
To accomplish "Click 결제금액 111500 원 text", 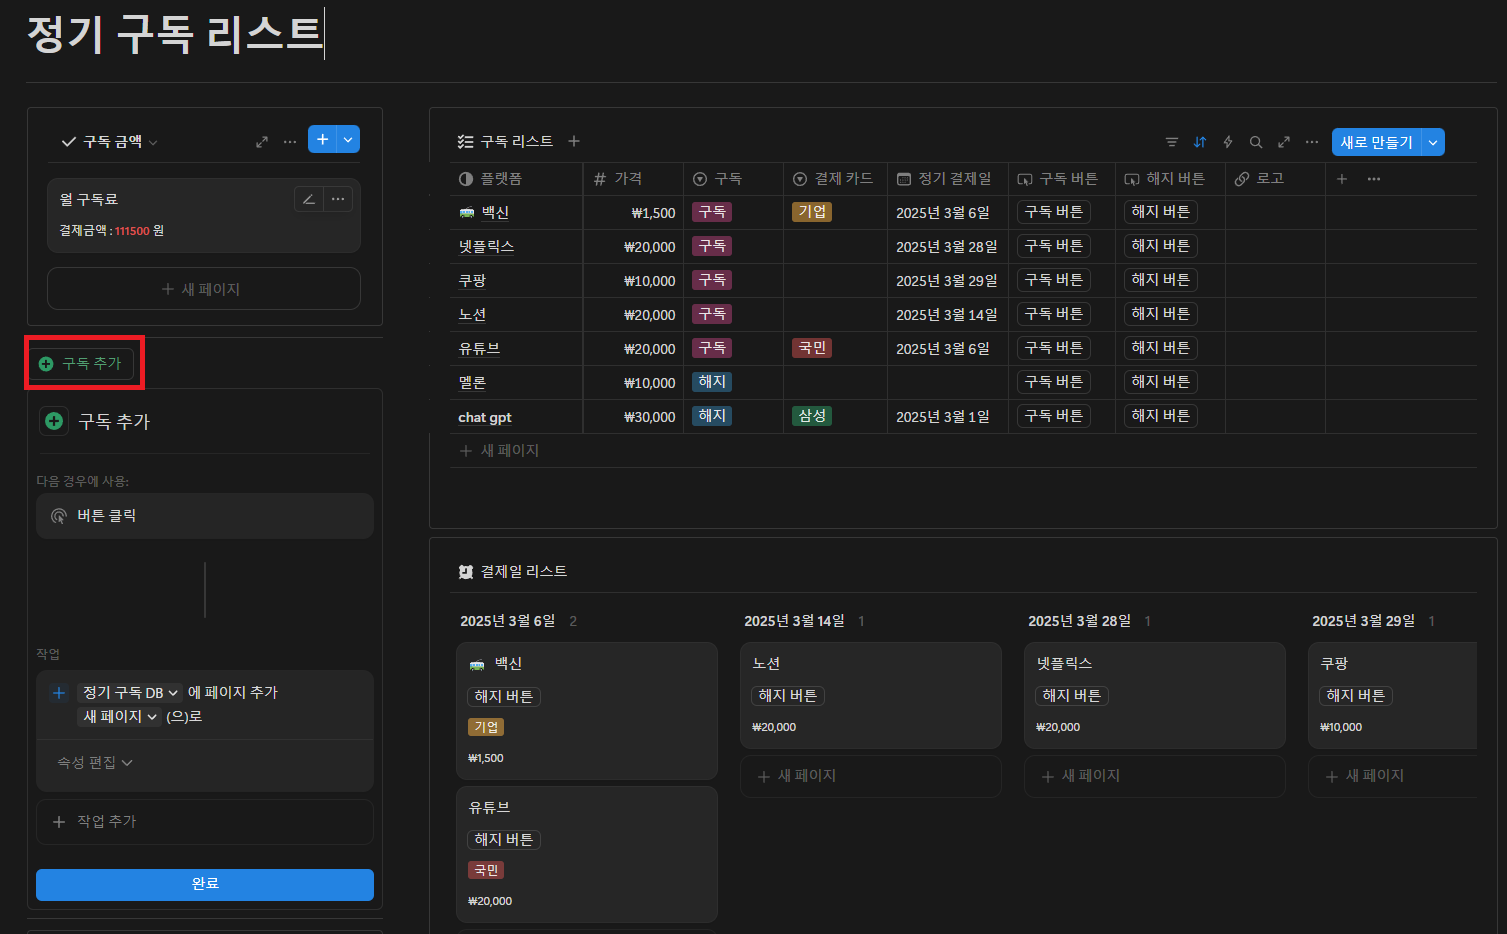I will click(111, 231).
